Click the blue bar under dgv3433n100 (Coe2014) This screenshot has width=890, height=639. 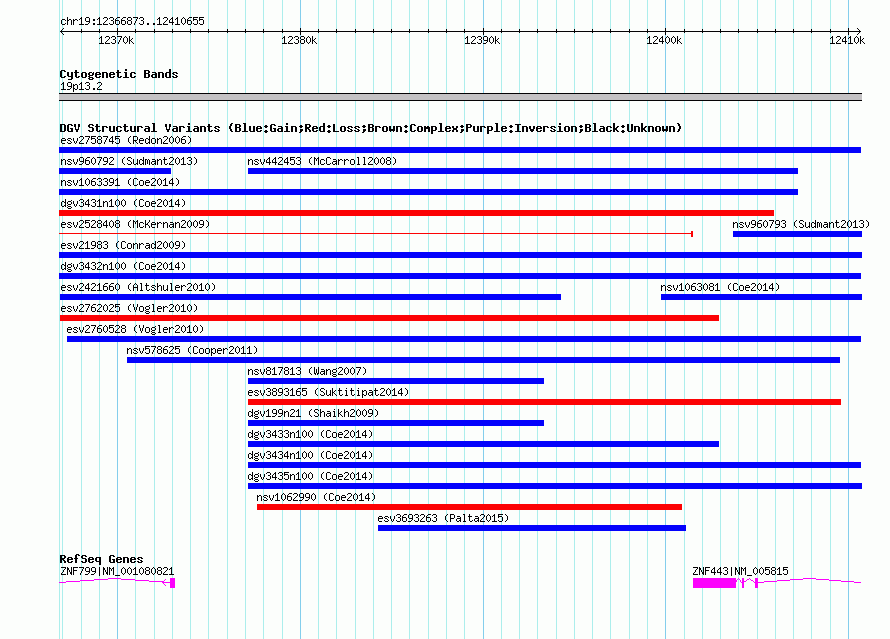pyautogui.click(x=484, y=444)
